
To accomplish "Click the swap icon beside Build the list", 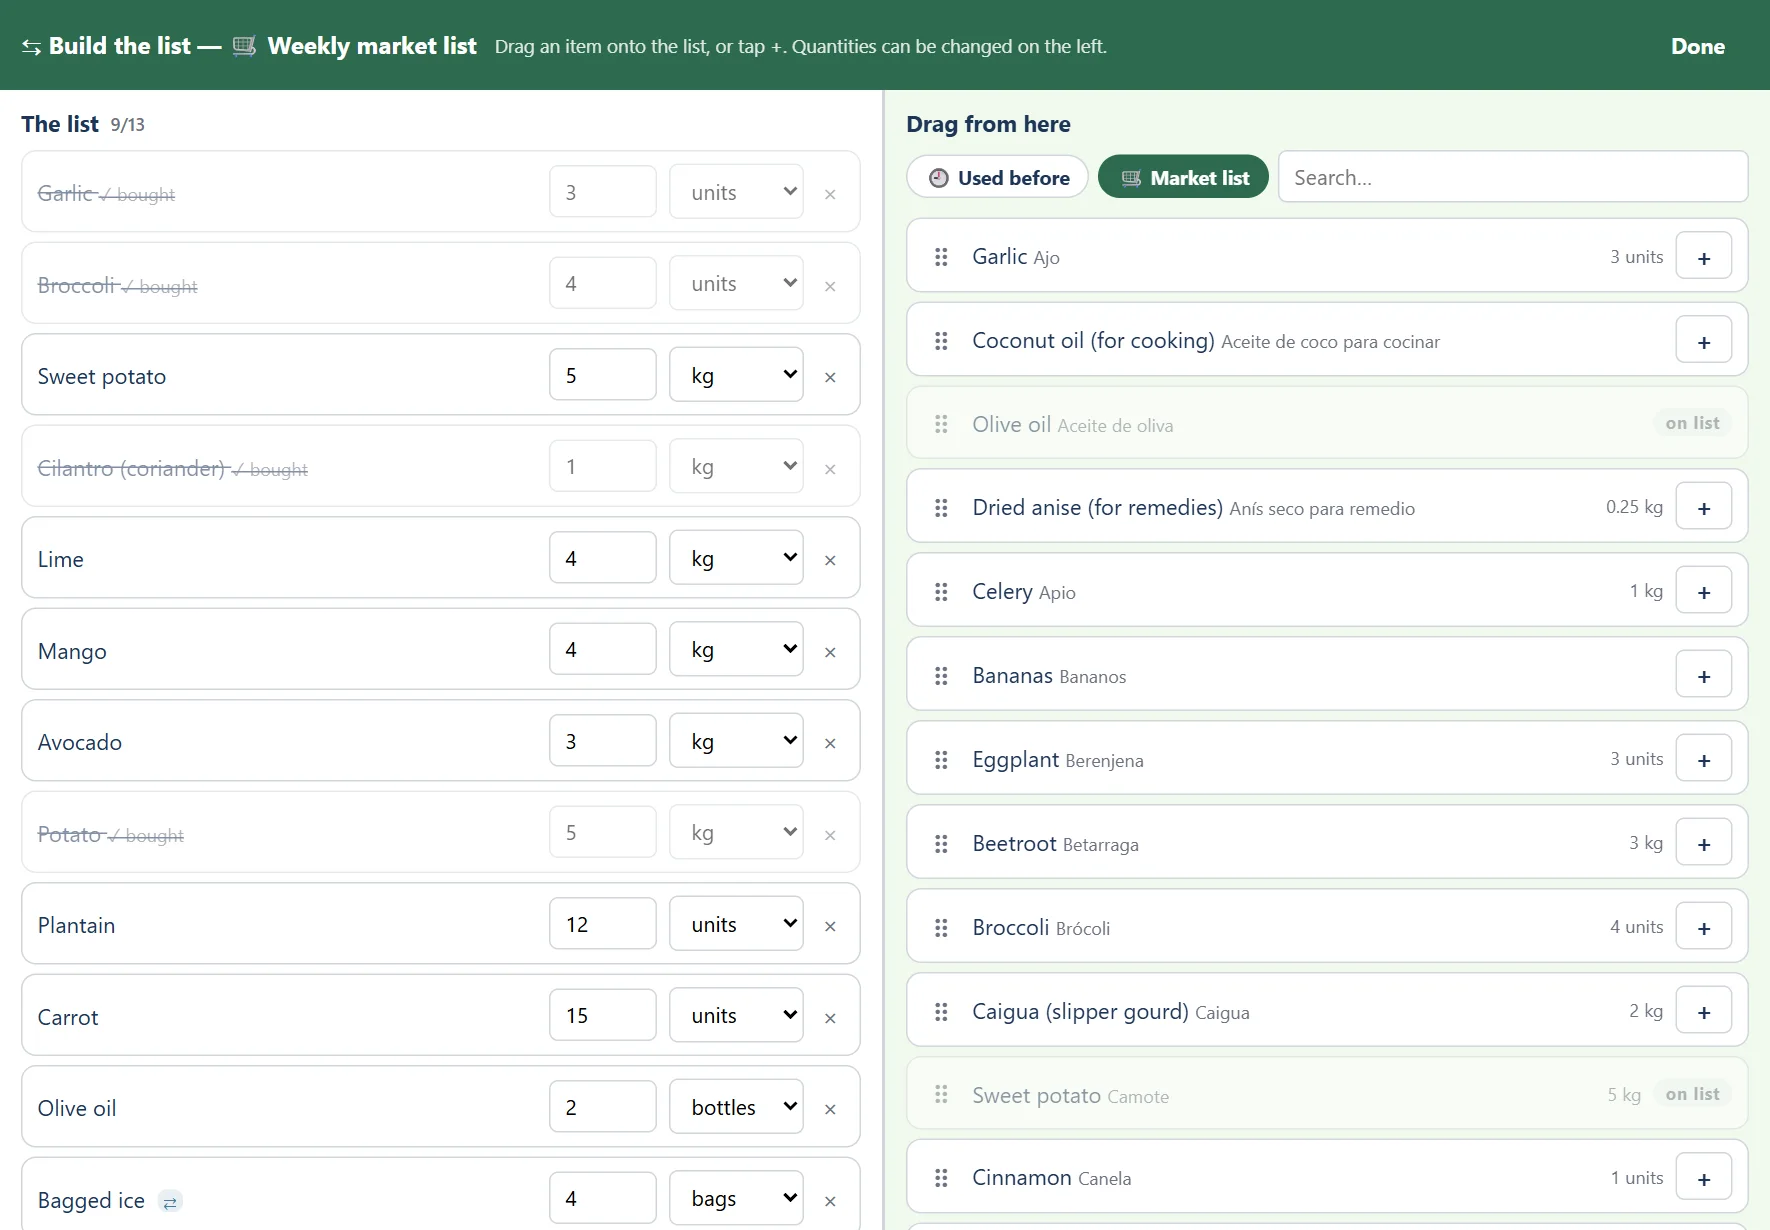I will (31, 47).
